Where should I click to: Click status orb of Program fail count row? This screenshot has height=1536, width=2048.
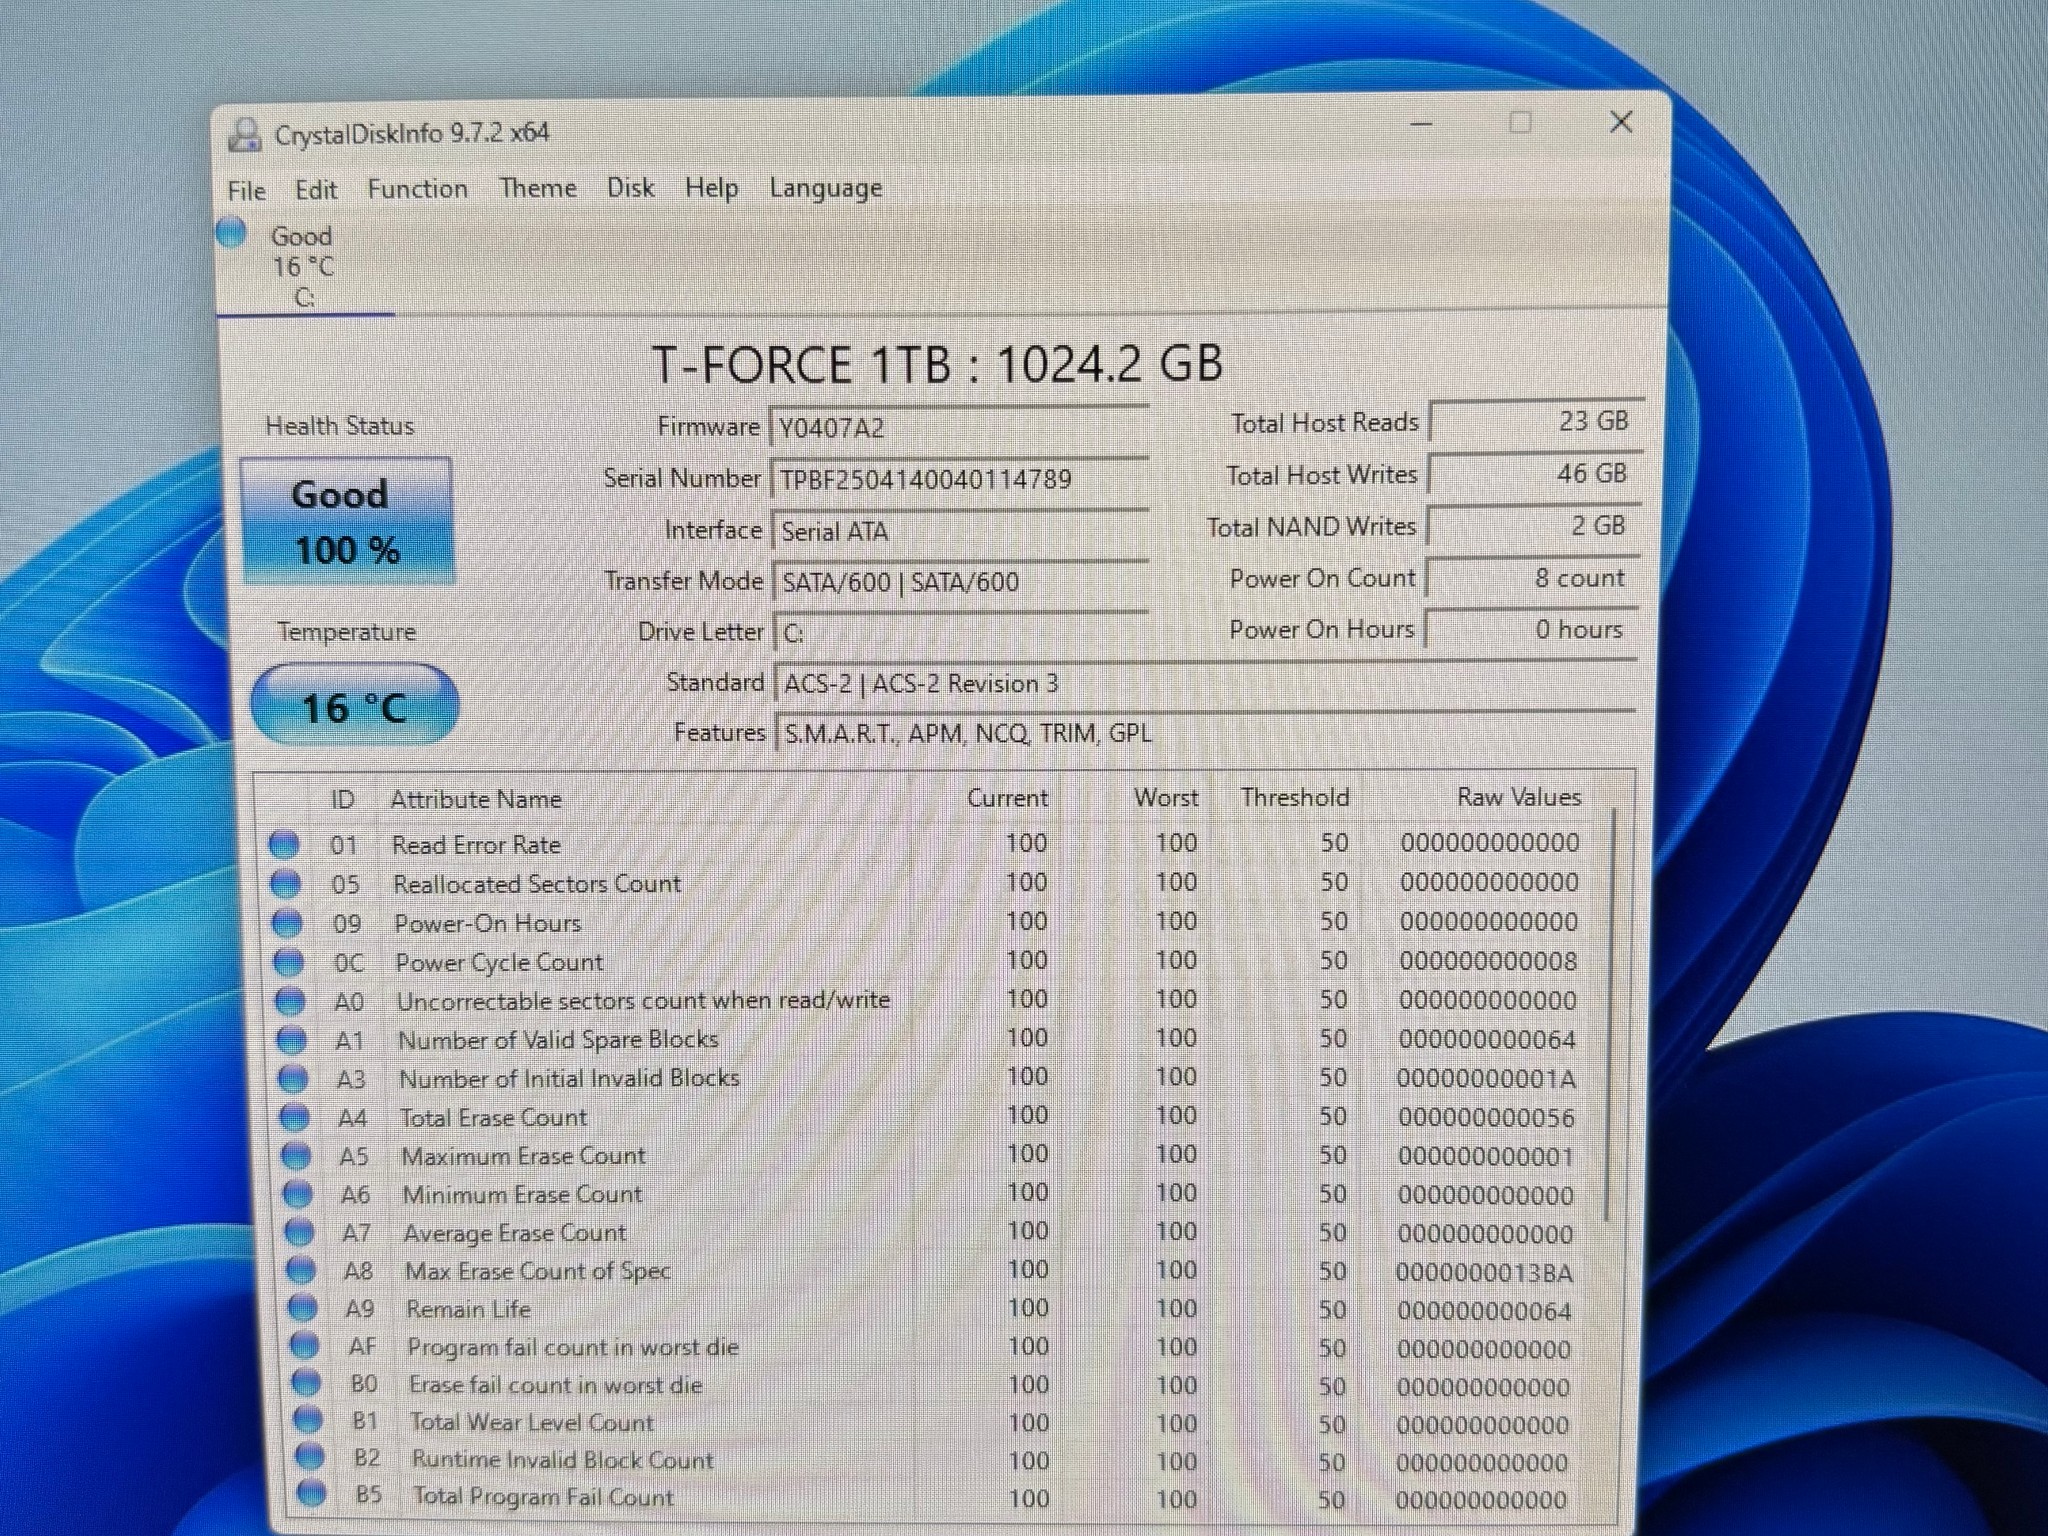point(304,1346)
